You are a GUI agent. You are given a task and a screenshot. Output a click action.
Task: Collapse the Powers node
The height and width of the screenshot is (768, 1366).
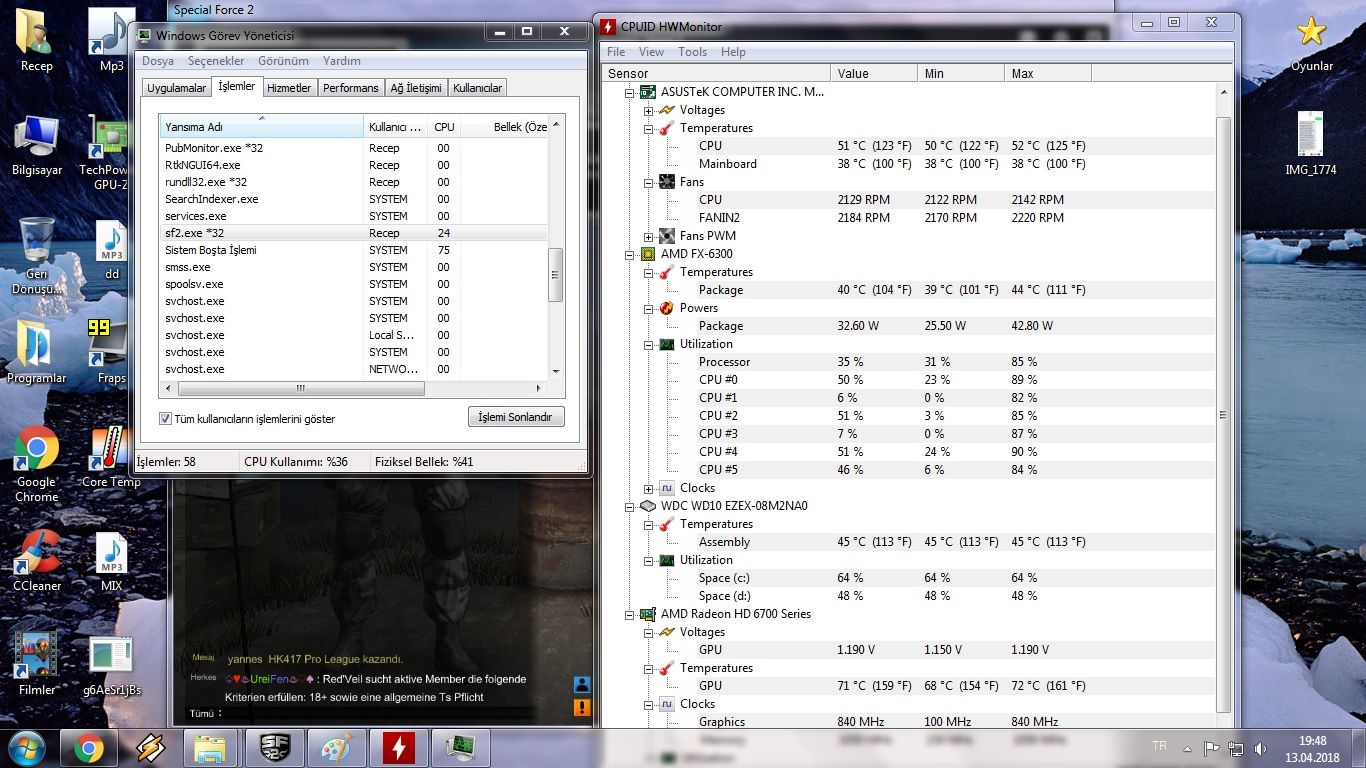pyautogui.click(x=649, y=308)
